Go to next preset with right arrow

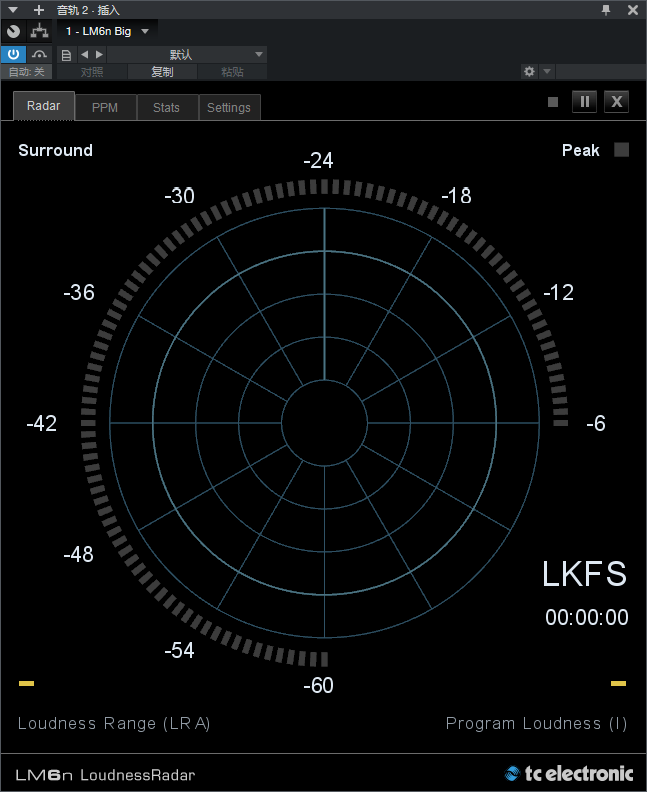pyautogui.click(x=98, y=54)
